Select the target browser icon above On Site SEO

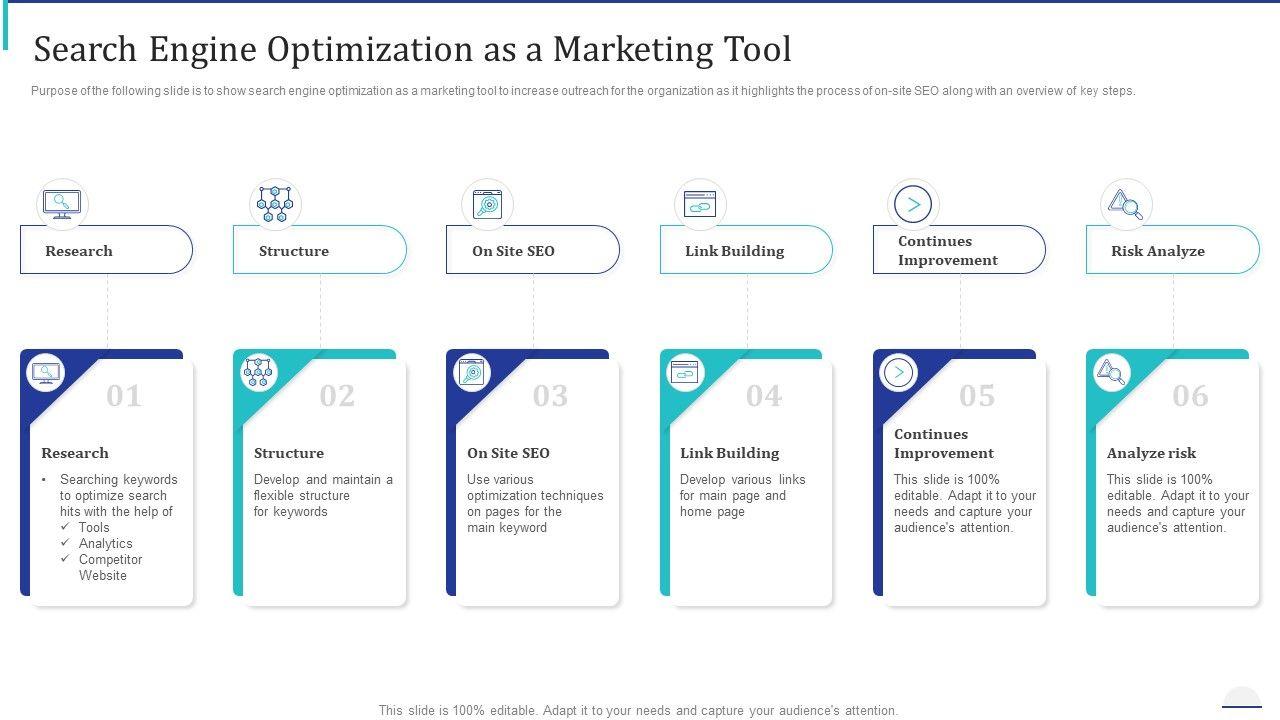coord(487,204)
